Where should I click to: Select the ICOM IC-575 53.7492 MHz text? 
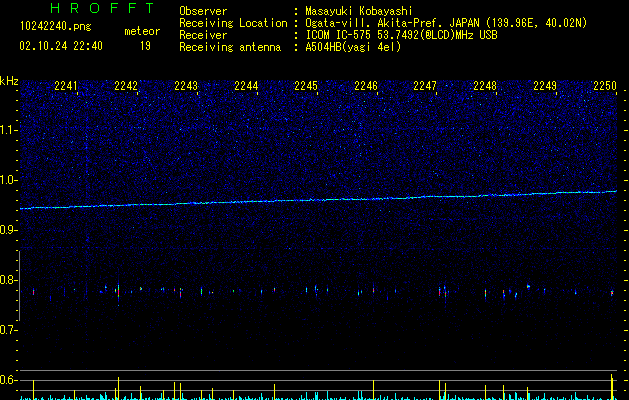401,35
